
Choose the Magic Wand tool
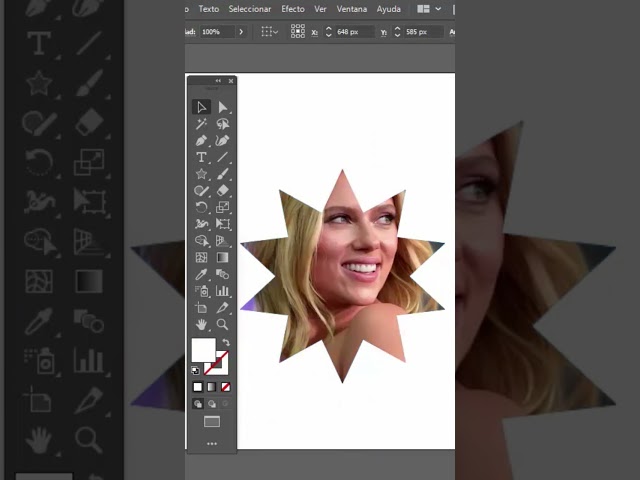pyautogui.click(x=201, y=124)
